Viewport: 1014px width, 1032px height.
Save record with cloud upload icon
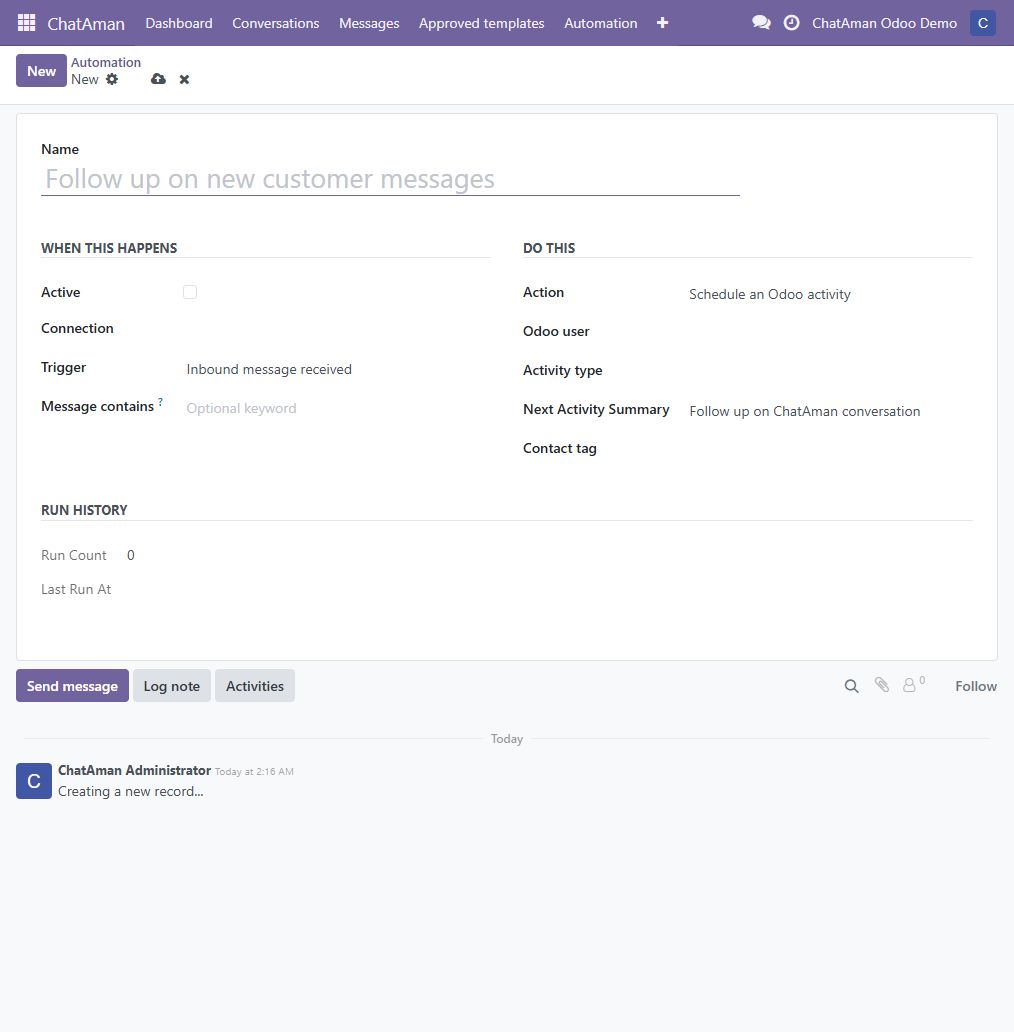(159, 79)
